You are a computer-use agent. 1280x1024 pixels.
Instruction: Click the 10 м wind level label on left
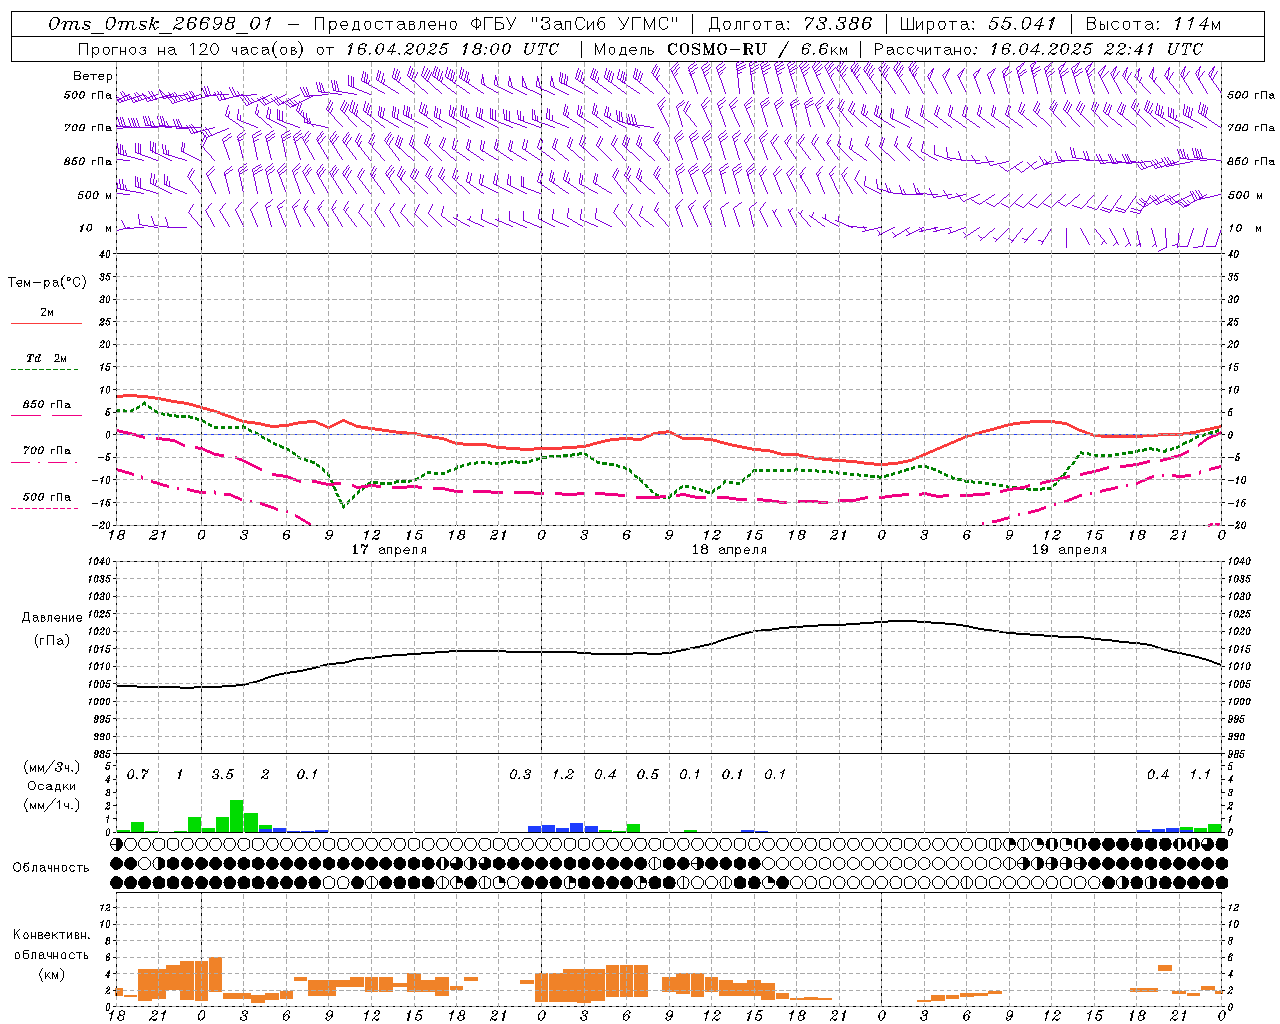coord(95,228)
